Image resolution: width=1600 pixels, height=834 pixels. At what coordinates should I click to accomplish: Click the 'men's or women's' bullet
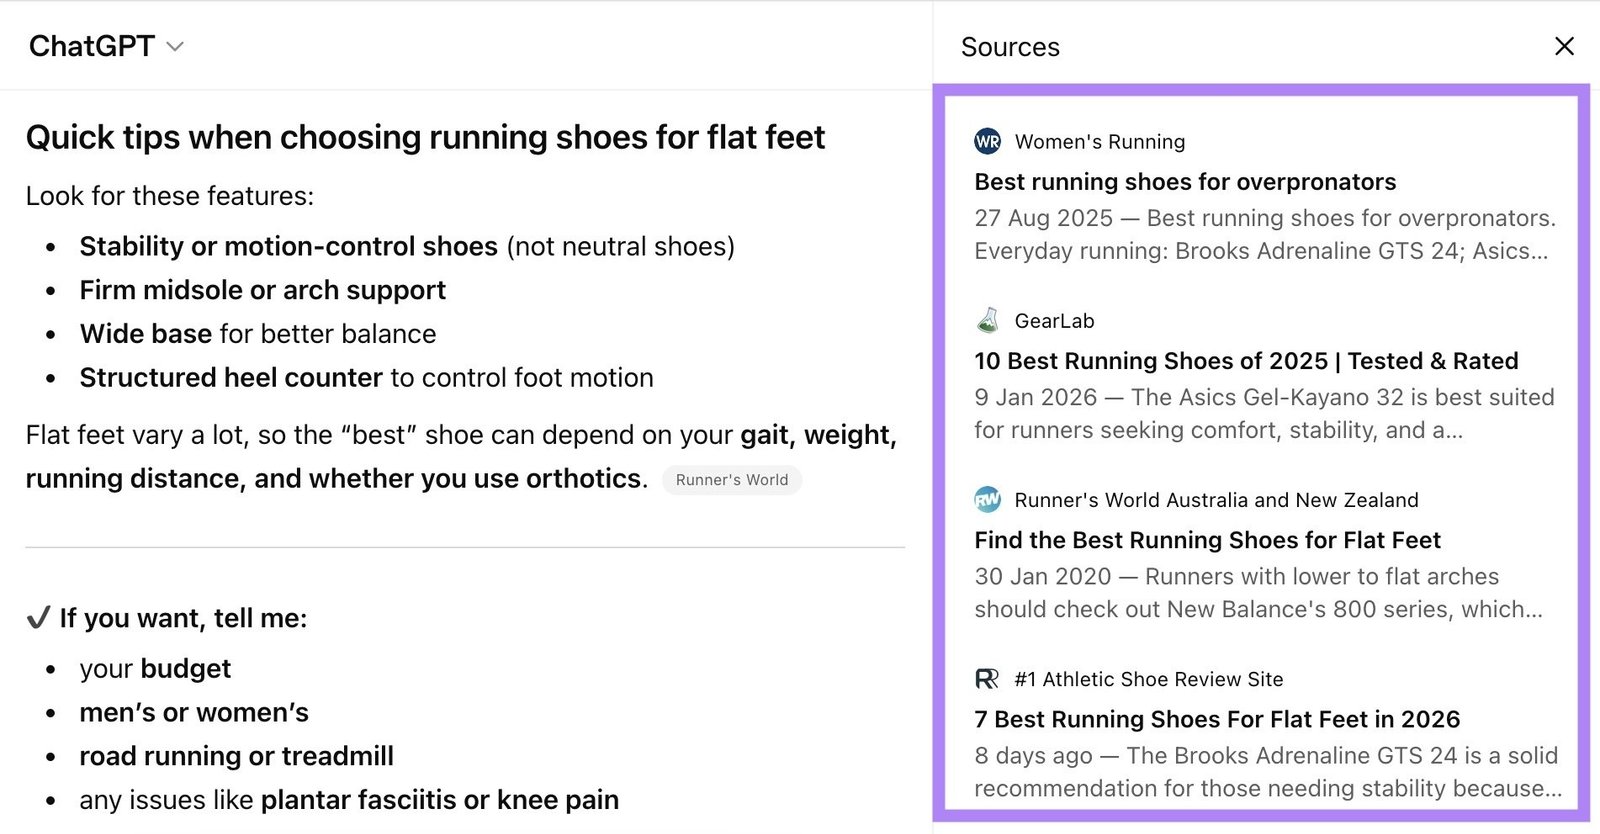pyautogui.click(x=194, y=712)
